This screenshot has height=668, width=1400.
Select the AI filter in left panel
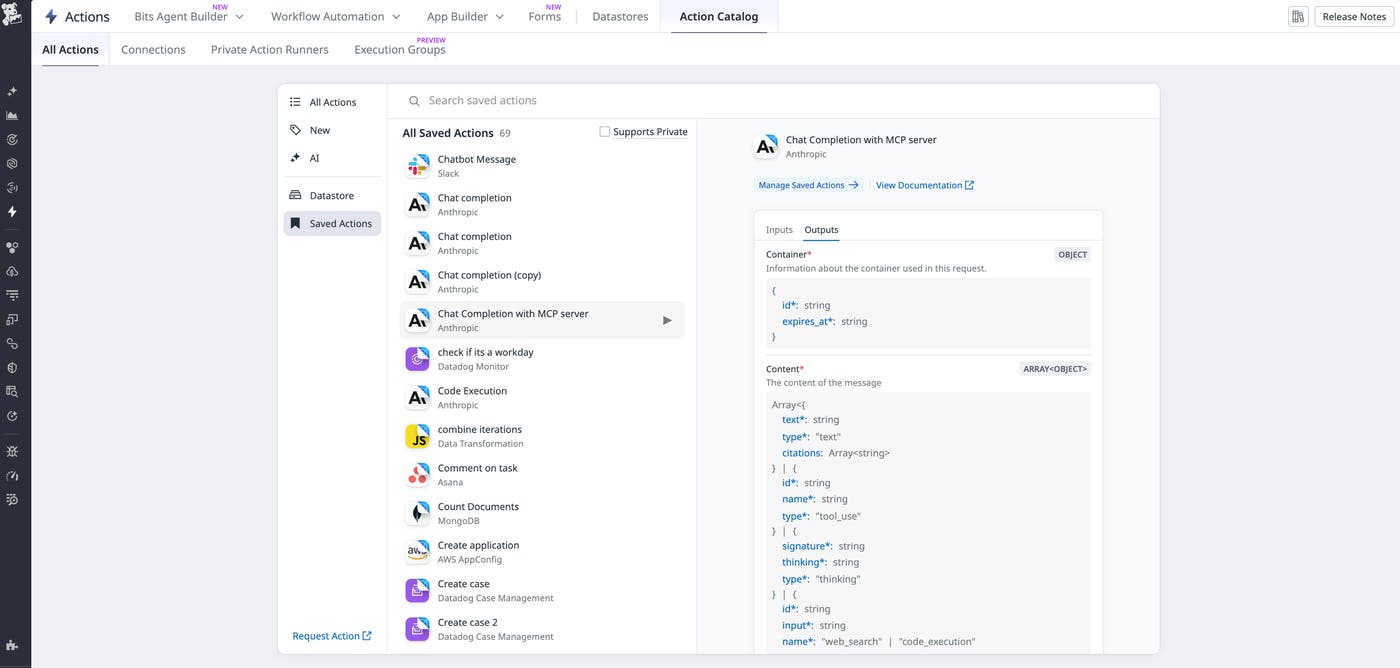[332, 158]
